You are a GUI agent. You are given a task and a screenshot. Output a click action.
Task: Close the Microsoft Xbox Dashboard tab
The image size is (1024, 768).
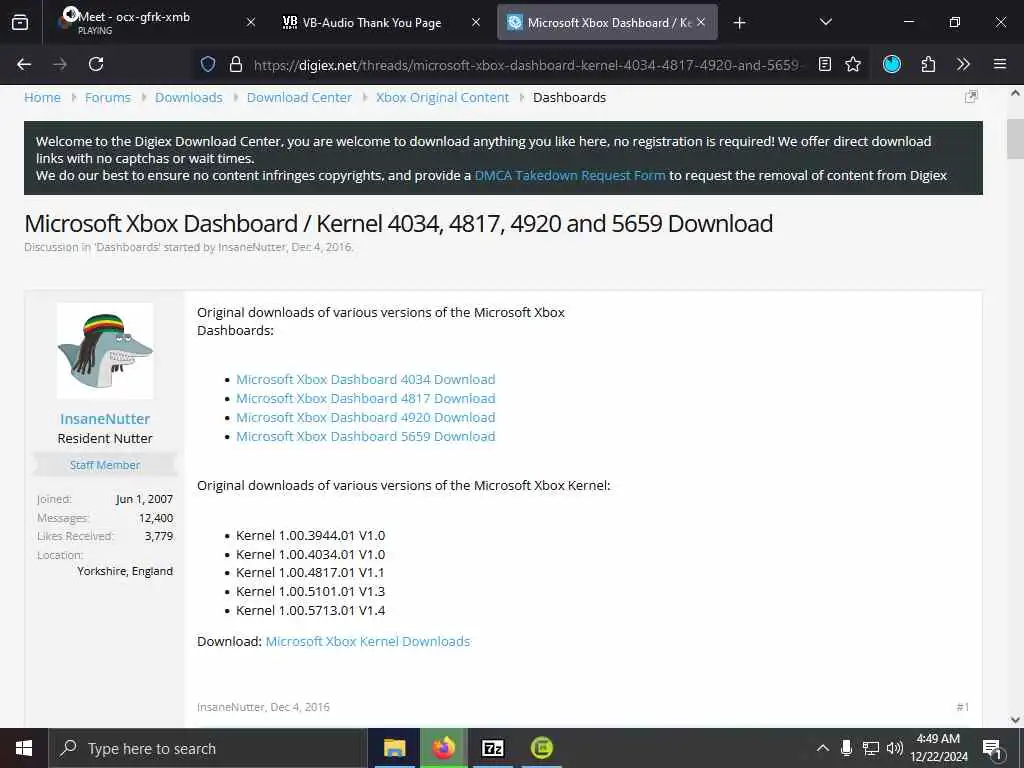point(701,22)
